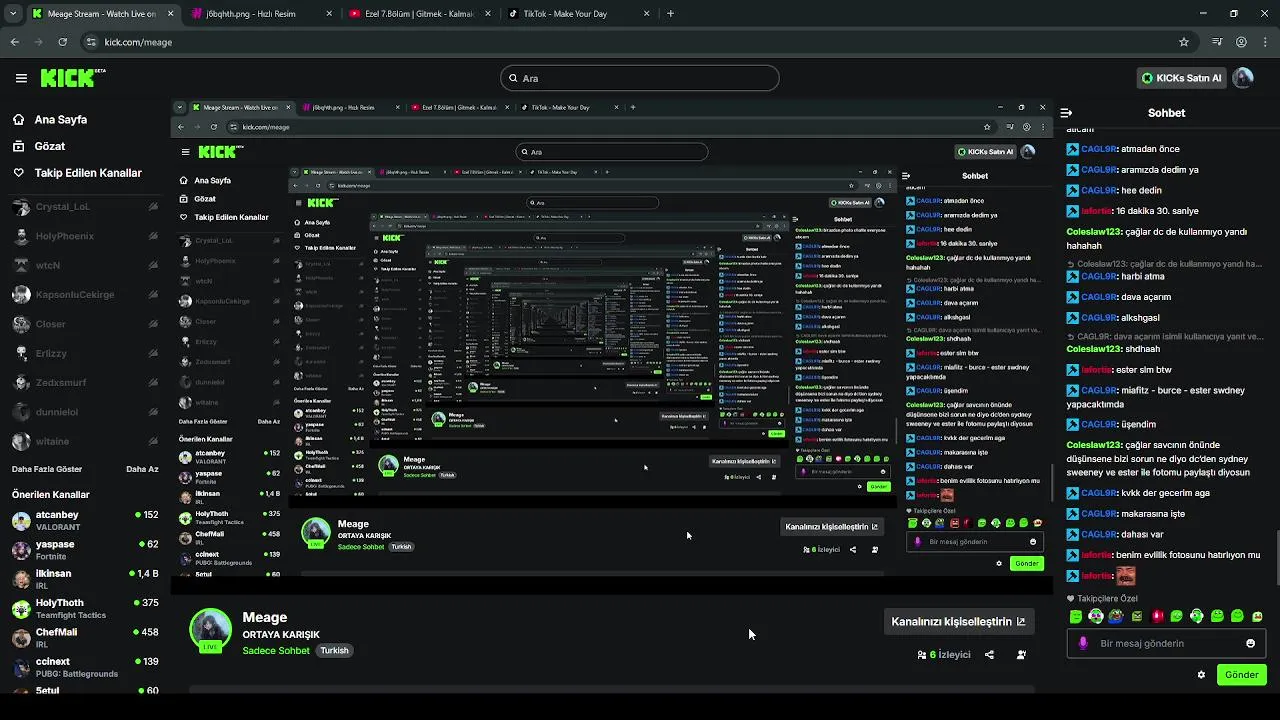Open offline followed channel Zedxsmurf
The image size is (1280, 720).
point(85,382)
